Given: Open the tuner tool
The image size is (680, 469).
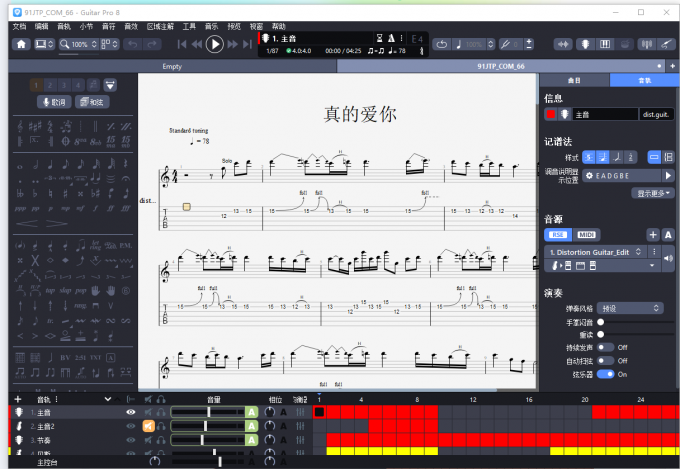Looking at the screenshot, I should (647, 44).
